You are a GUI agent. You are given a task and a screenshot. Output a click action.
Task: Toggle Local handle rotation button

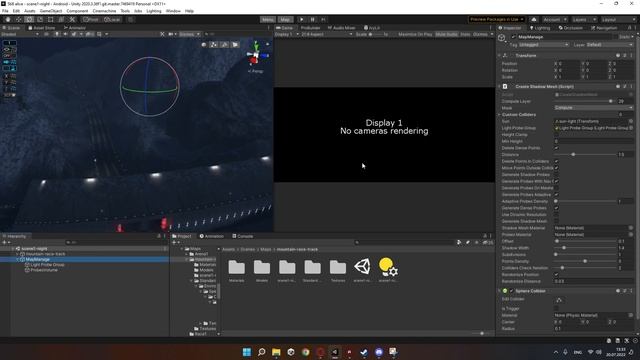[112, 20]
